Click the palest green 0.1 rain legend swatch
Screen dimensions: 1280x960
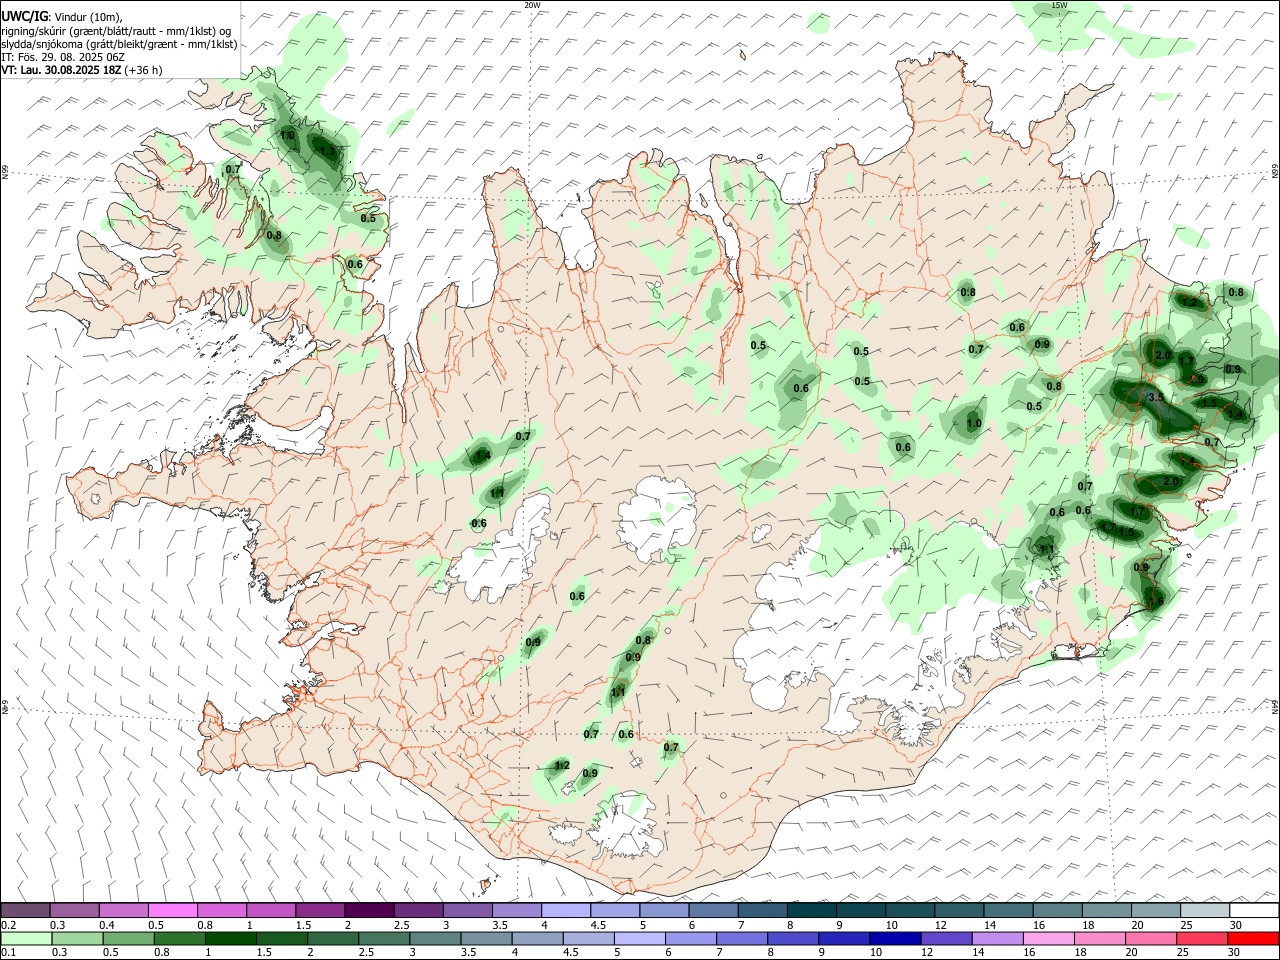point(26,939)
